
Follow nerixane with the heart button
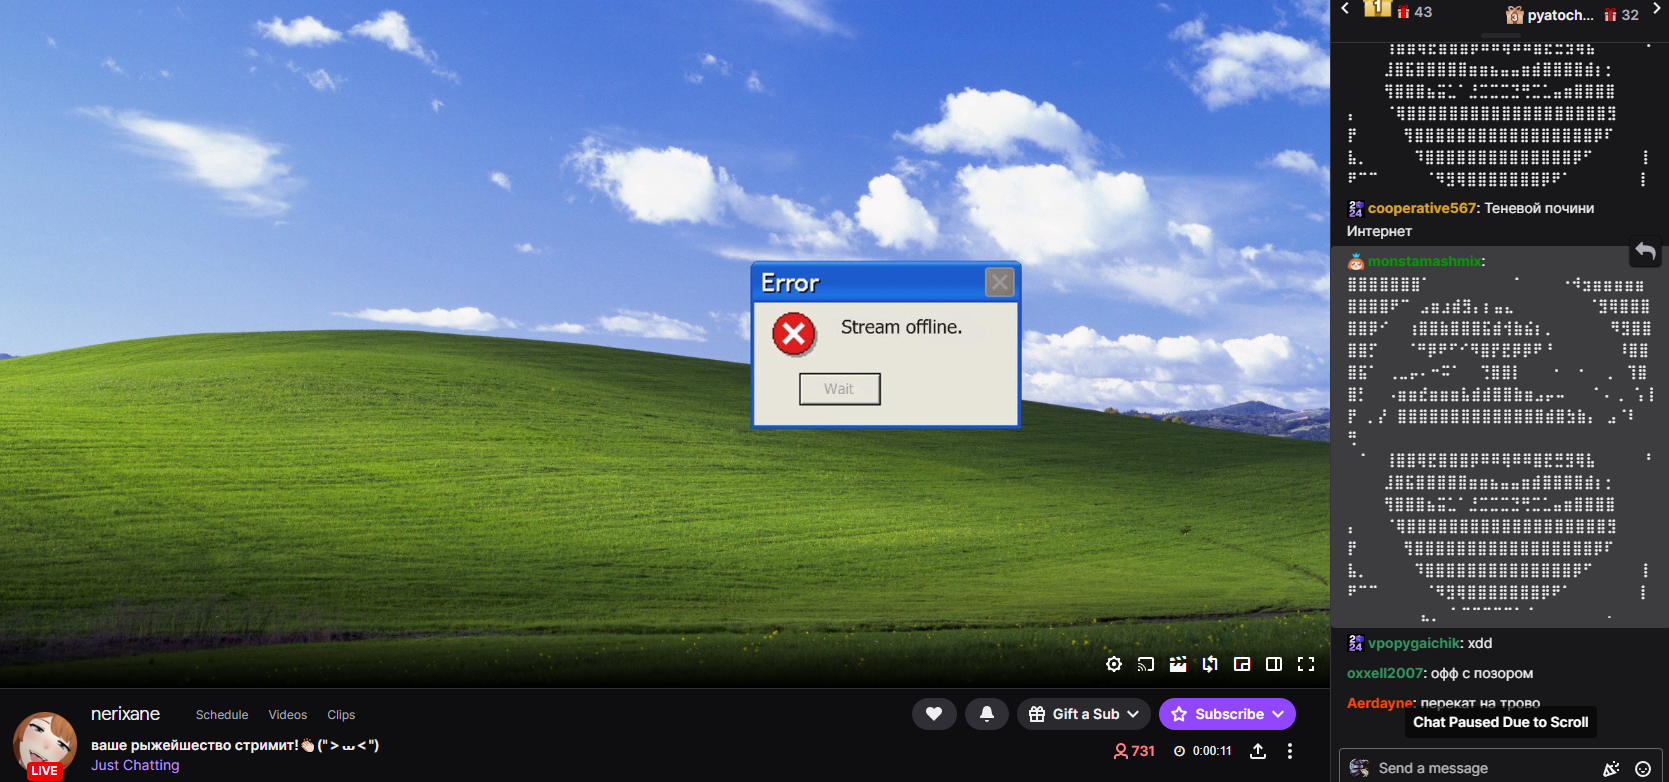(x=934, y=714)
